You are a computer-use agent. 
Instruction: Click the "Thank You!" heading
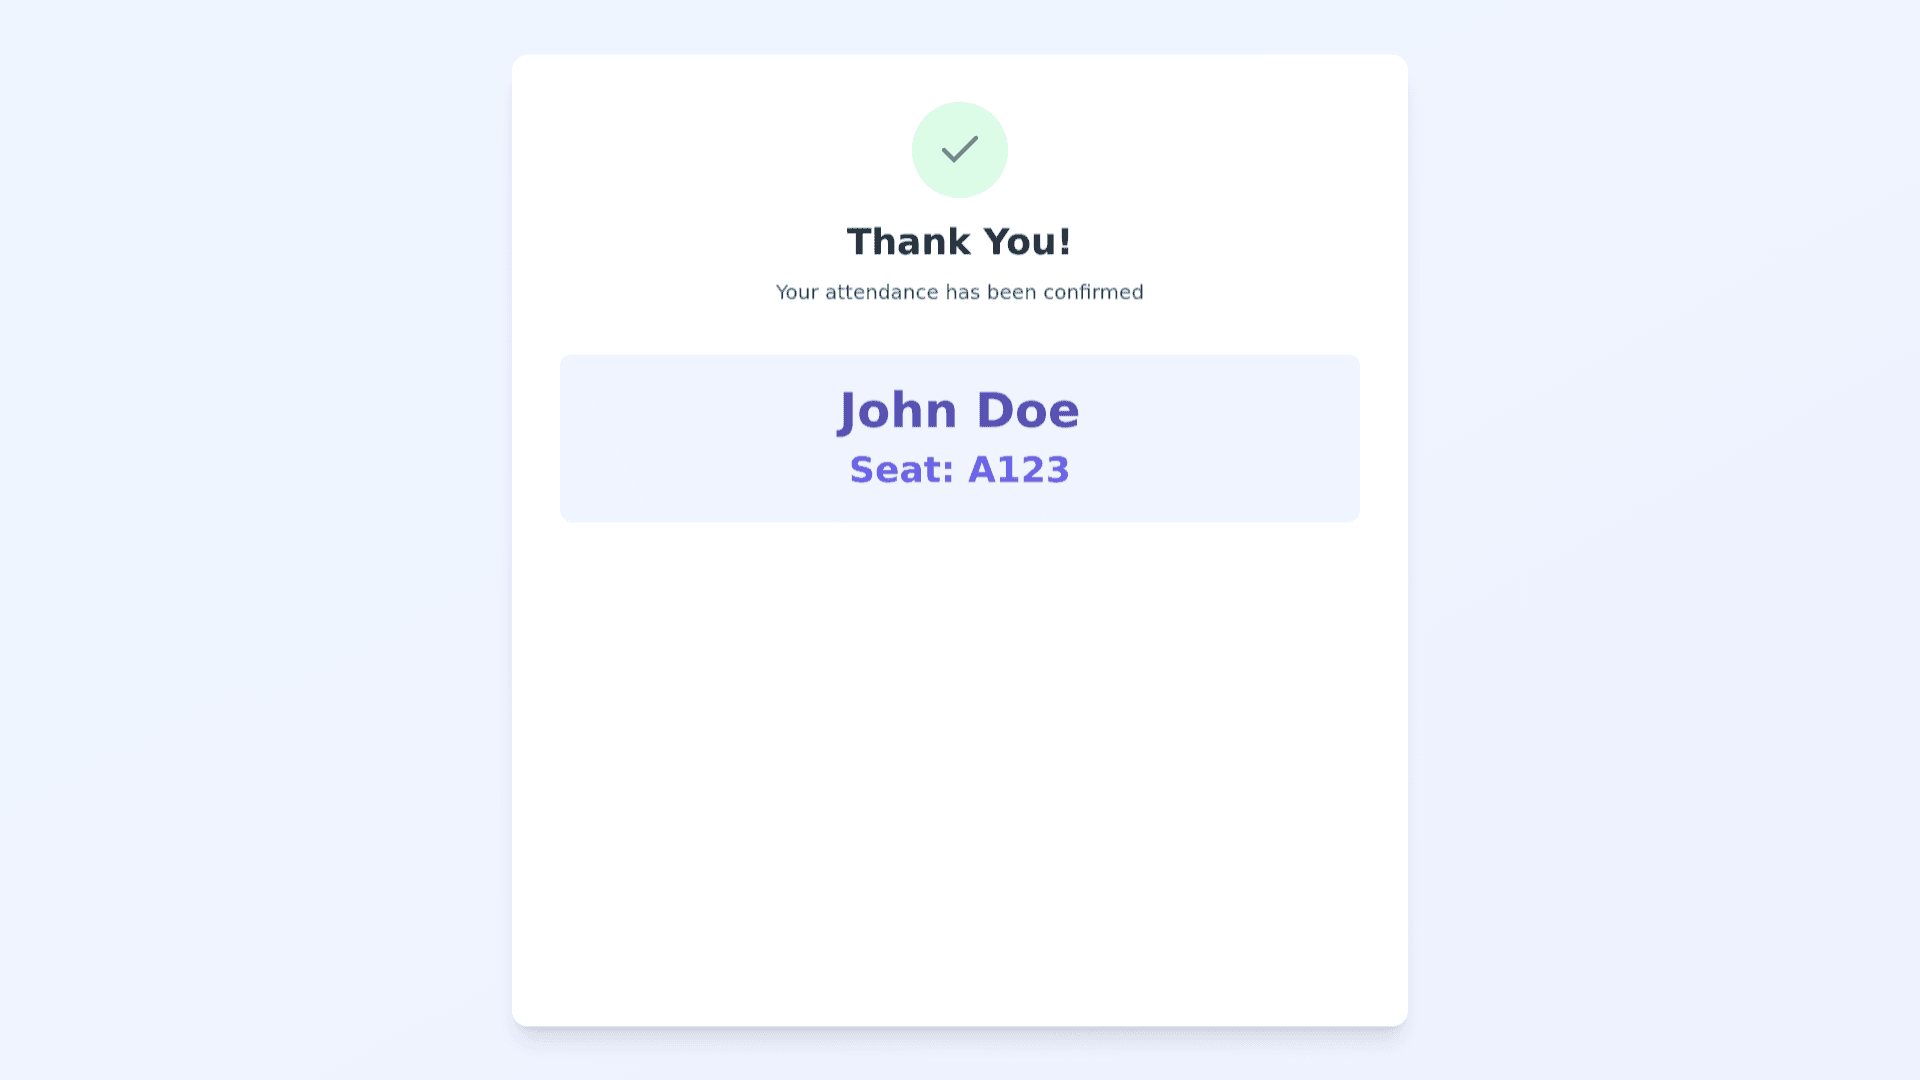[959, 242]
